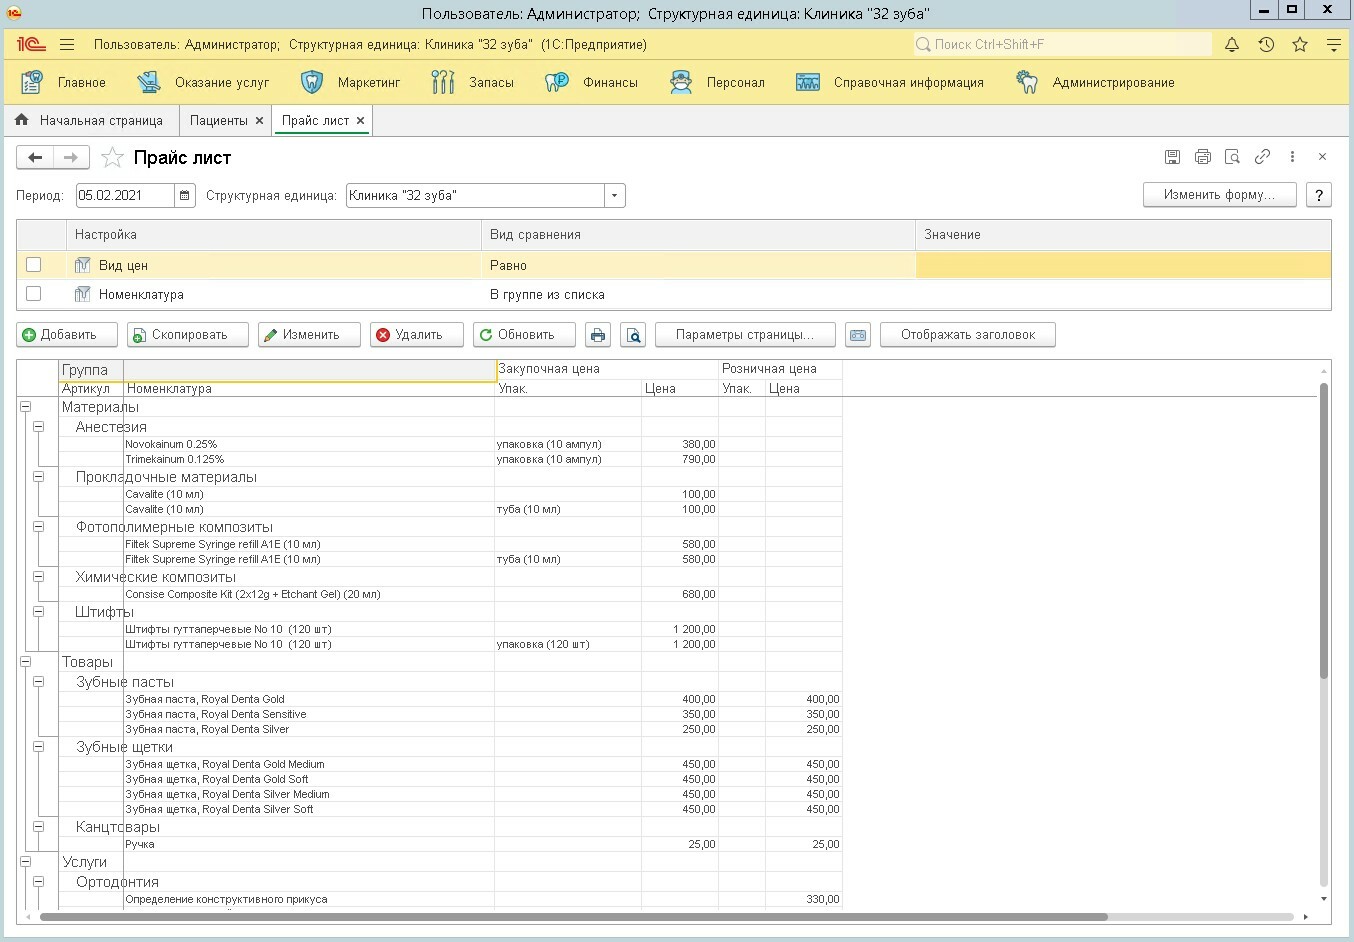Click the Удалить button
This screenshot has height=942, width=1354.
[x=417, y=335]
